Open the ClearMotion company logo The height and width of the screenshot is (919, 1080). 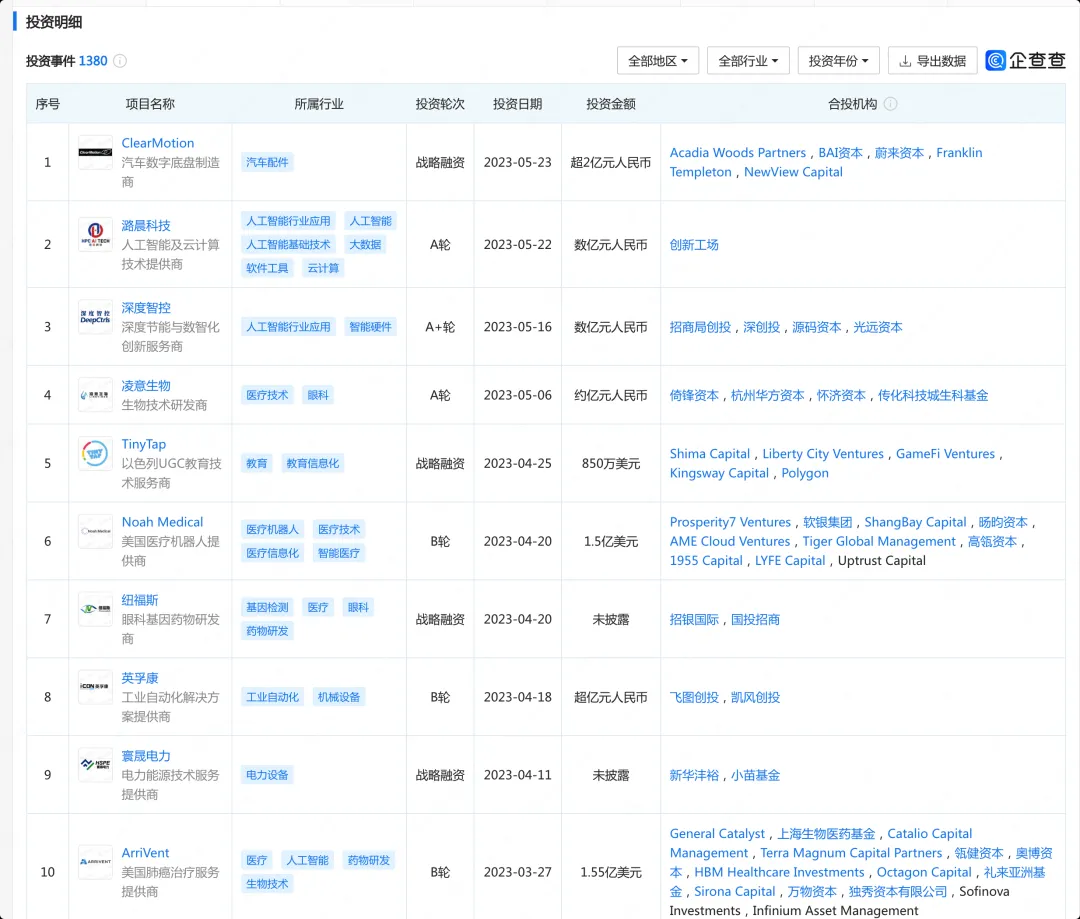[x=95, y=152]
